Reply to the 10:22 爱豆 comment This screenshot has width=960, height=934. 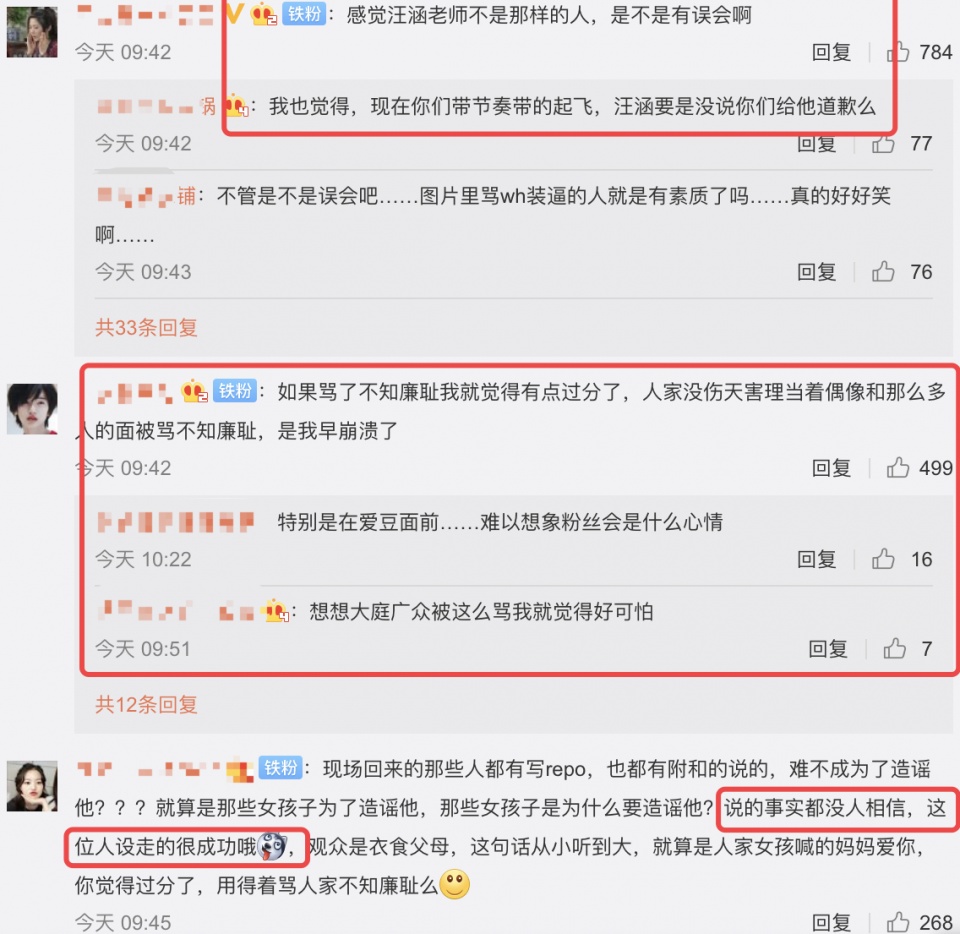pos(817,559)
